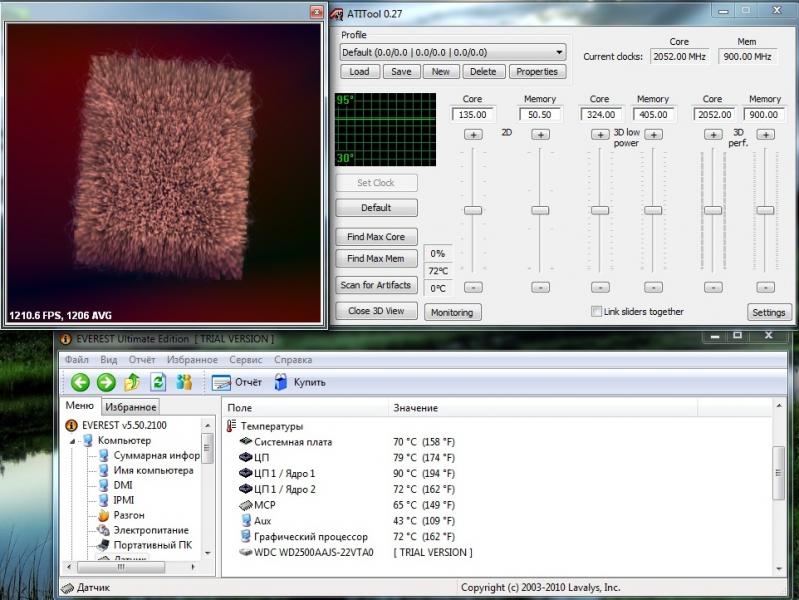This screenshot has height=600, width=799.
Task: Click the ЦП 1 / Ядро 1 chip icon
Action: pyautogui.click(x=246, y=473)
